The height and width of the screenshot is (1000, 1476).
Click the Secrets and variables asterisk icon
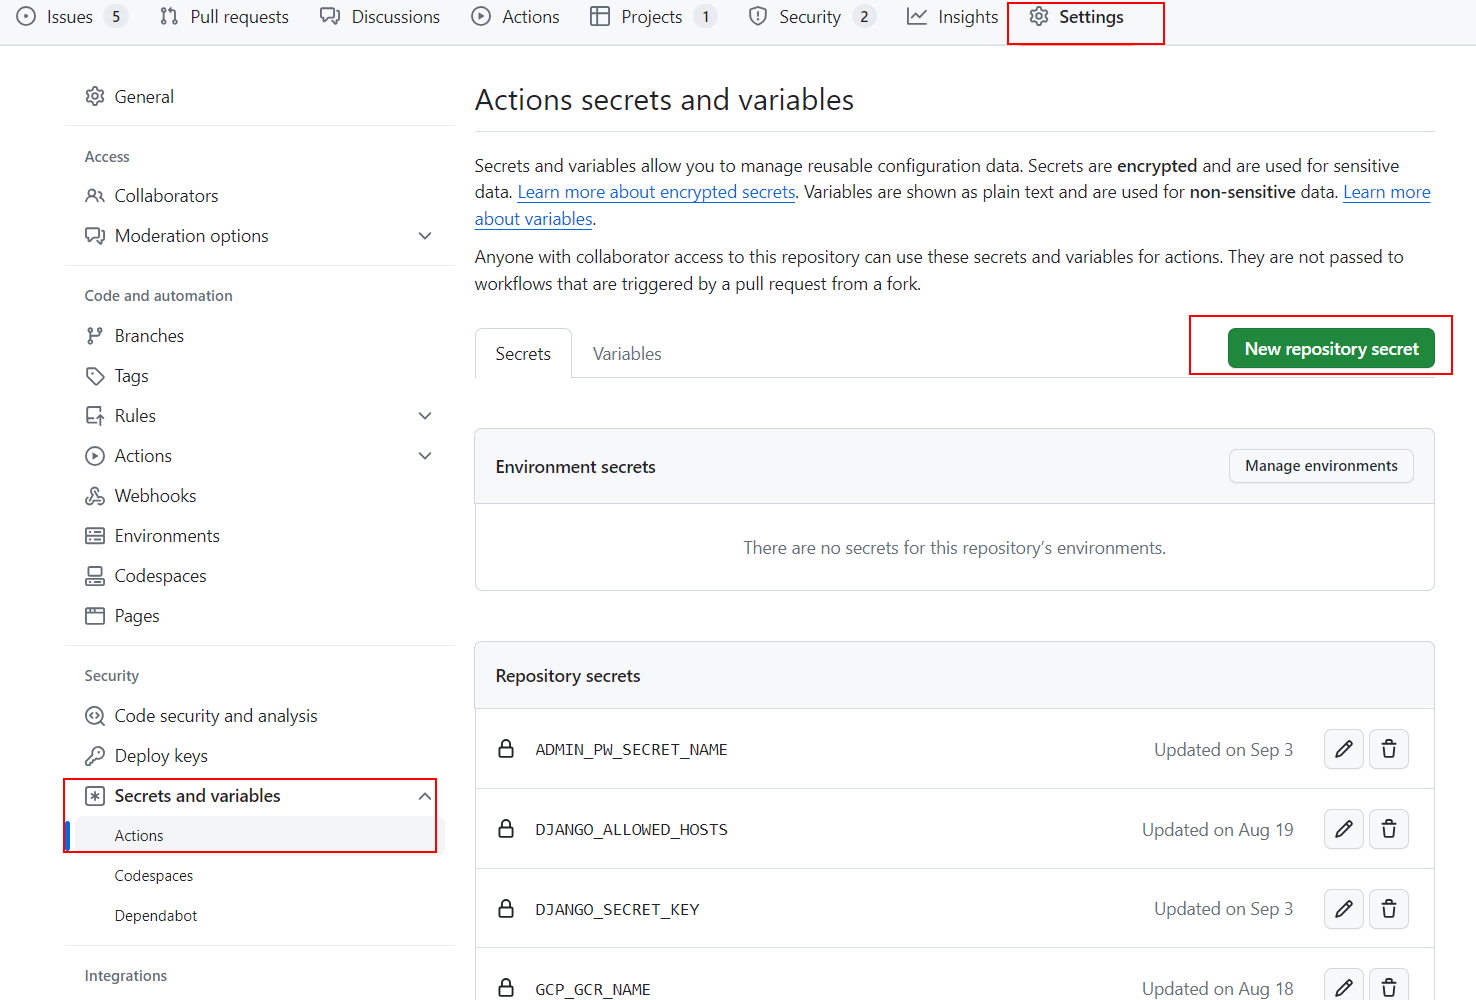[95, 796]
